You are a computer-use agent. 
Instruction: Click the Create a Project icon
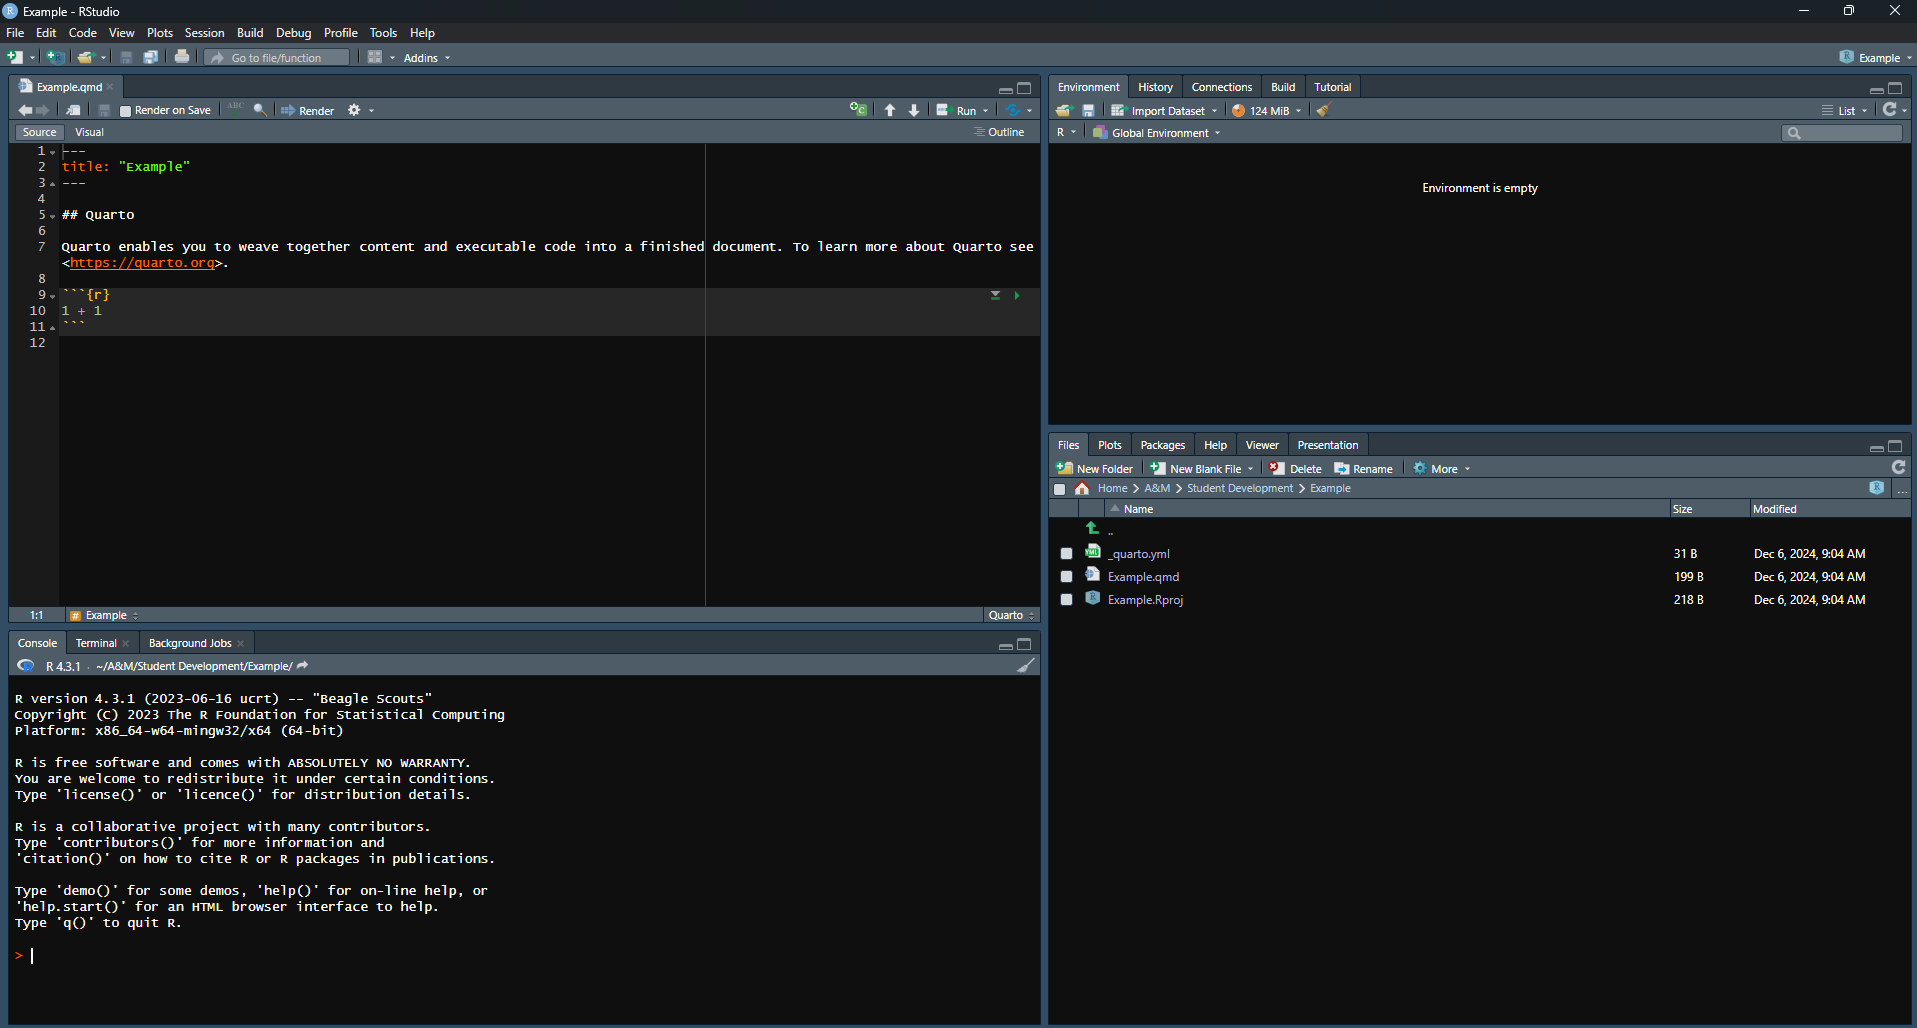[56, 57]
